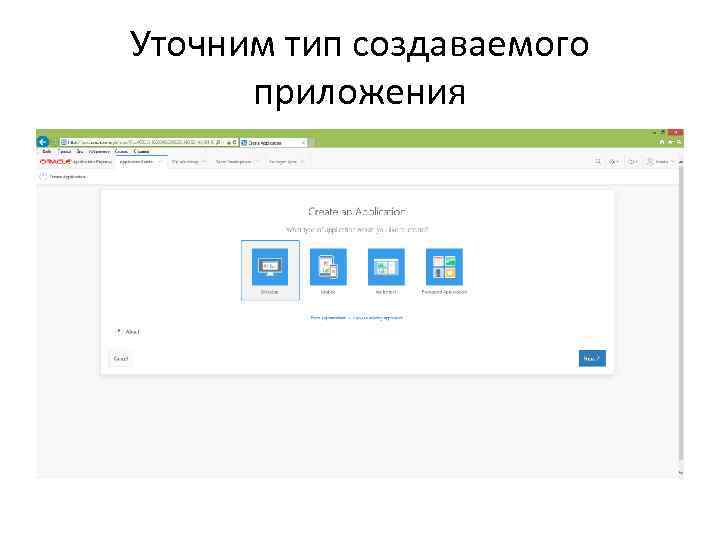This screenshot has width=720, height=540.
Task: Click the browser favorites star icon
Action: point(670,142)
